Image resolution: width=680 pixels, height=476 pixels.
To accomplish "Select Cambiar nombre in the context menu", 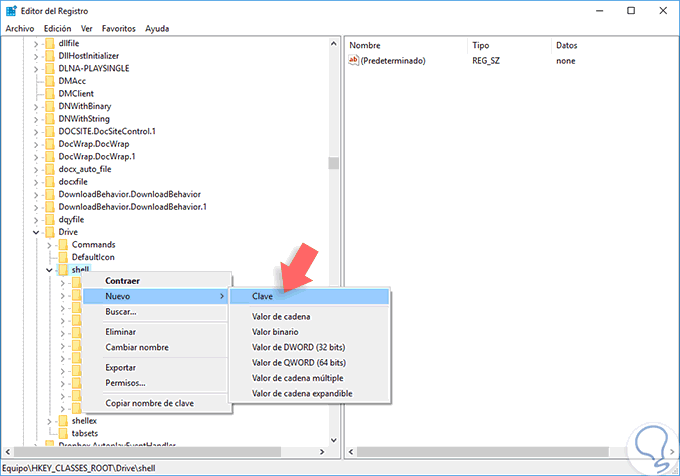I will tap(156, 347).
